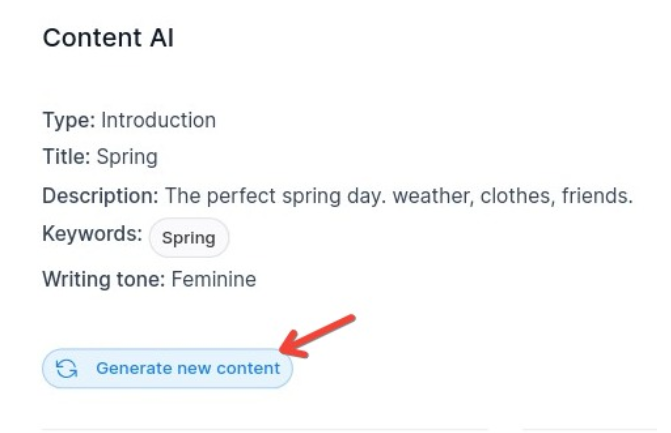
Task: Click the bold Description label
Action: coord(100,196)
